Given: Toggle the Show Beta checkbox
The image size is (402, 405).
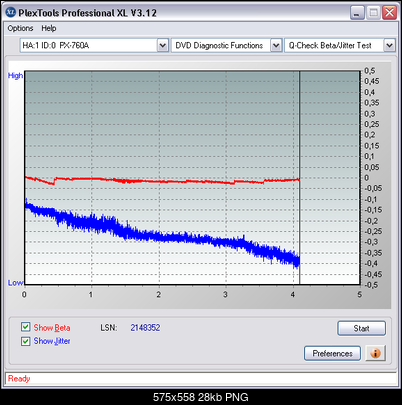Looking at the screenshot, I should [25, 327].
